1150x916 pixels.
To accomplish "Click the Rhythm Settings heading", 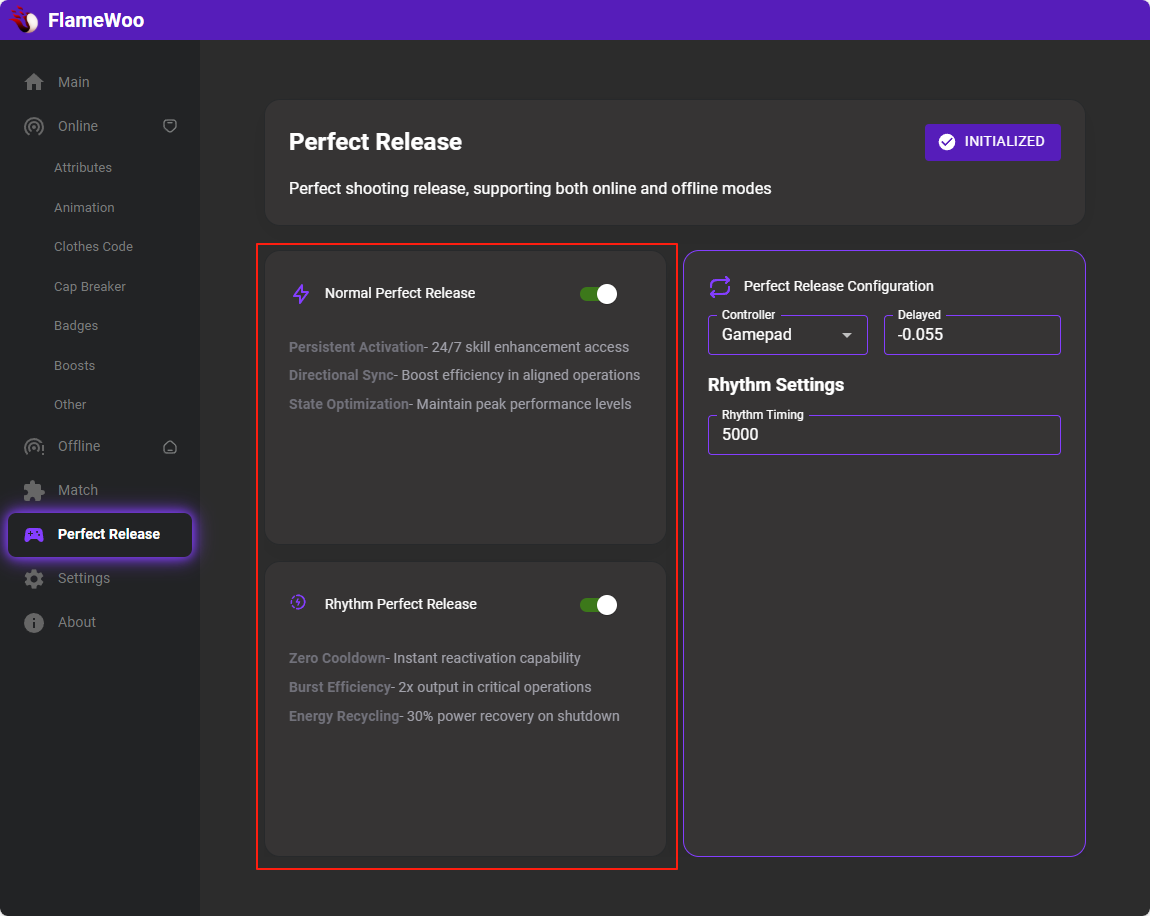I will click(775, 385).
